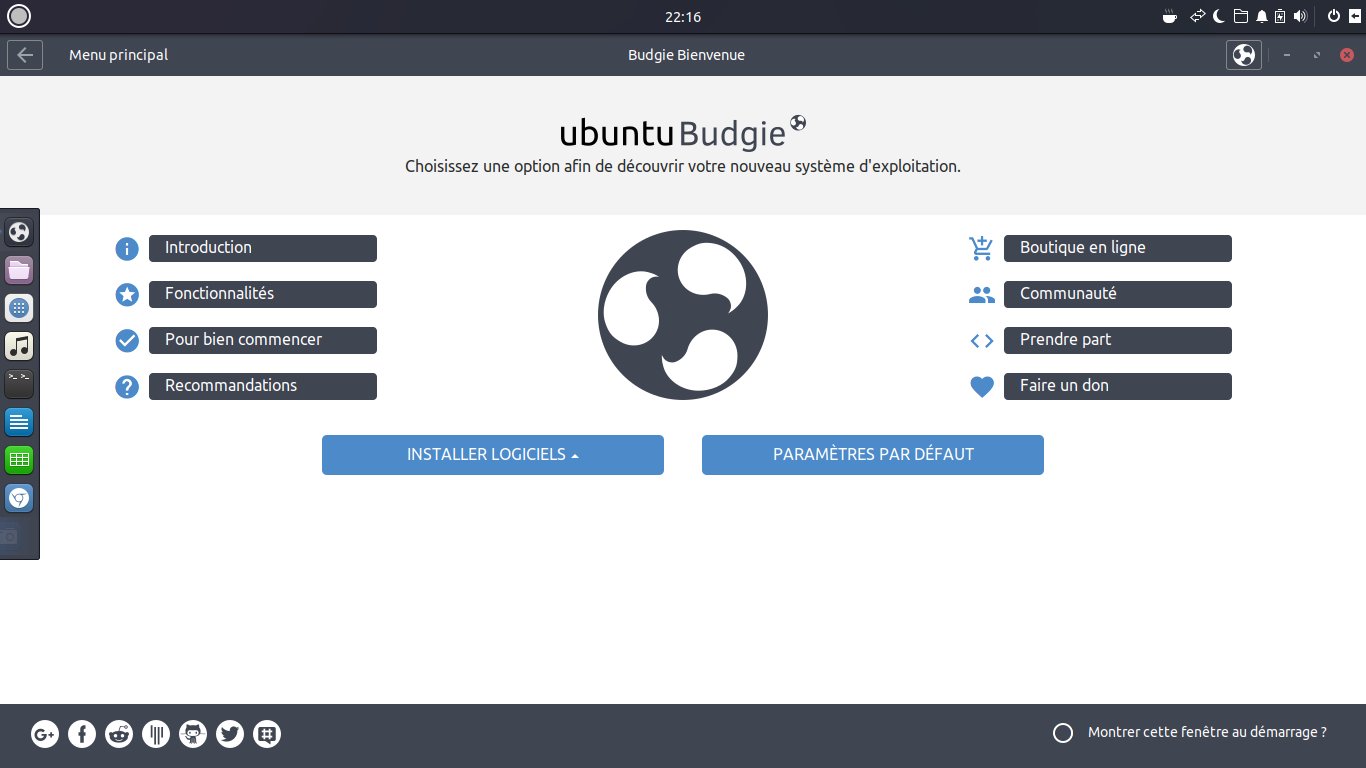This screenshot has width=1366, height=768.
Task: Click the star icon beside Fonctionnalités
Action: [x=127, y=295]
